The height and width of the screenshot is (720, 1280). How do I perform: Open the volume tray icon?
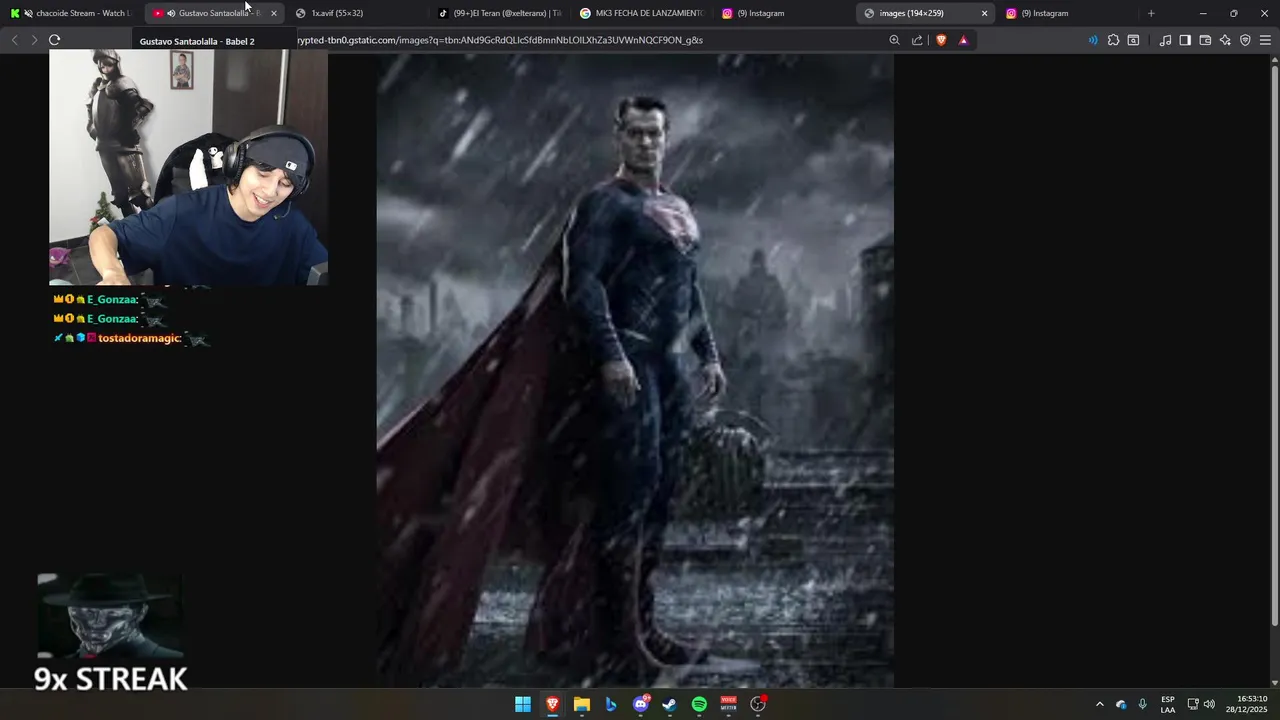click(x=1209, y=704)
